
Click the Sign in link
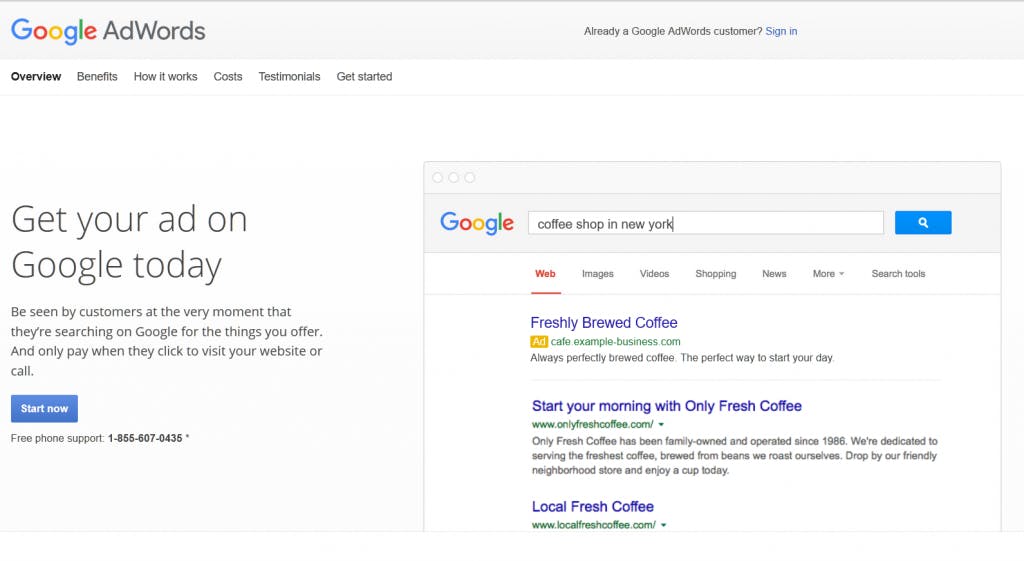click(x=781, y=31)
